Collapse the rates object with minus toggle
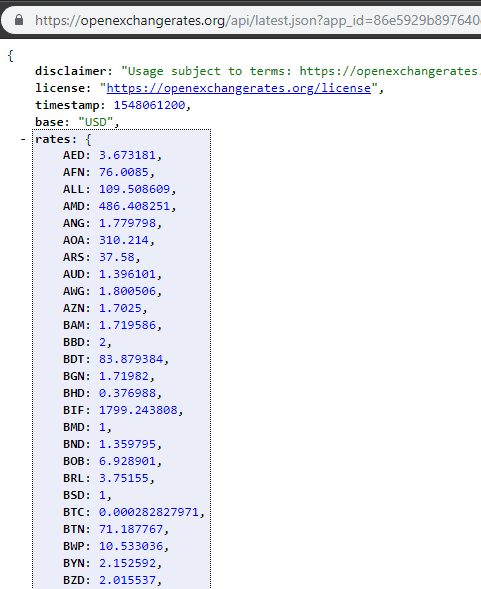 pyautogui.click(x=23, y=139)
